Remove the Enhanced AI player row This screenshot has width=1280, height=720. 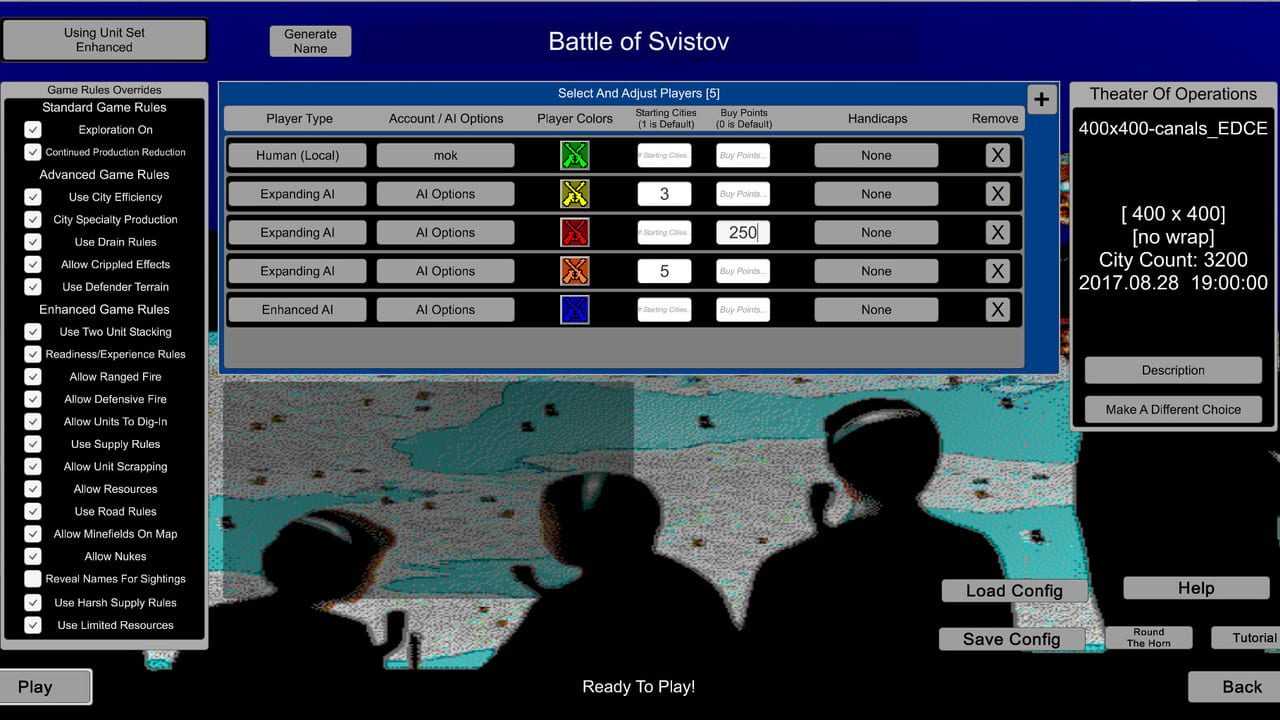tap(997, 310)
